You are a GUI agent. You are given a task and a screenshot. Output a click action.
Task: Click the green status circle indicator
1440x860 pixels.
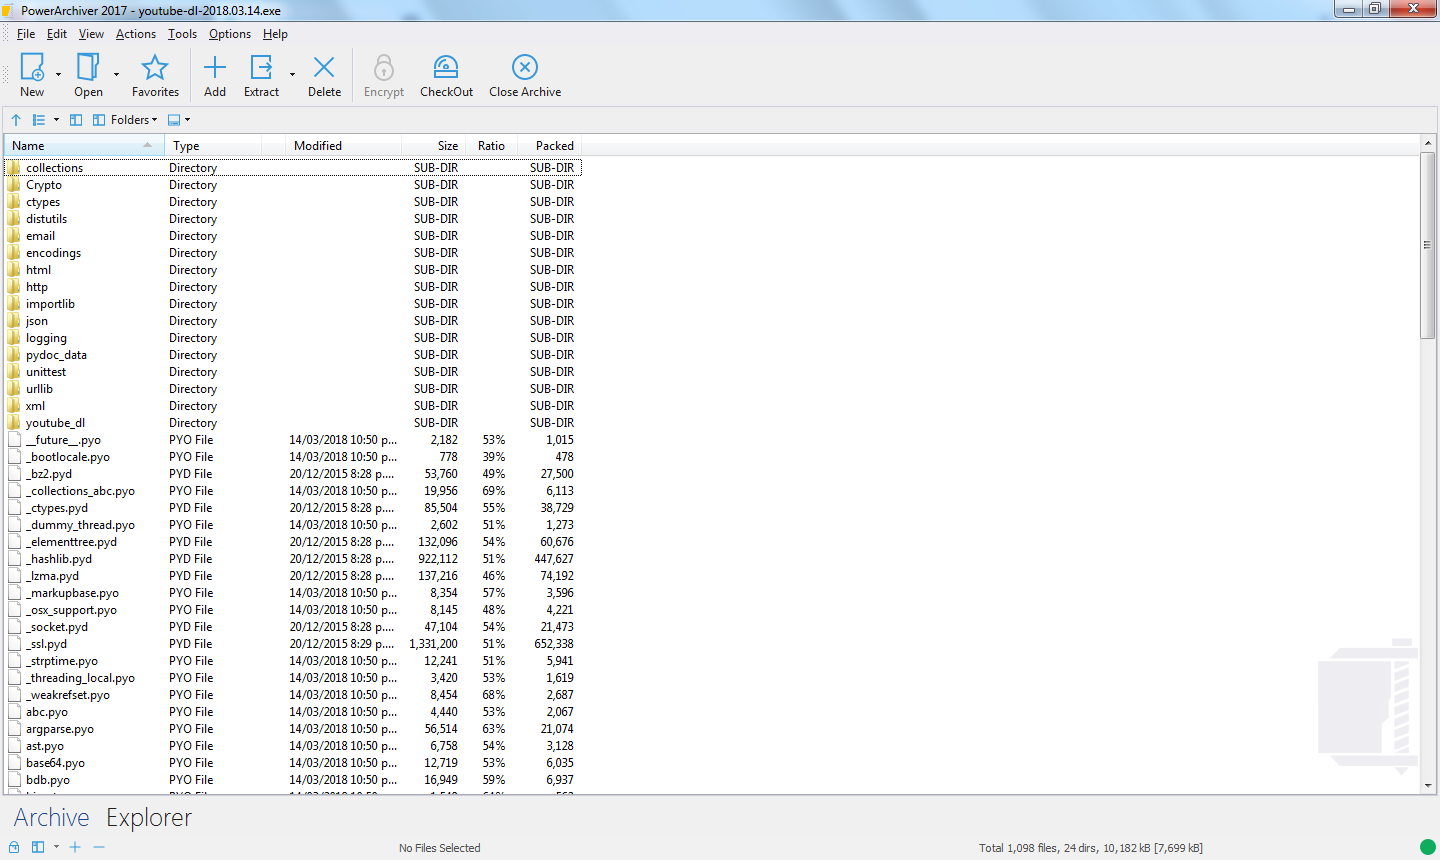tap(1428, 848)
